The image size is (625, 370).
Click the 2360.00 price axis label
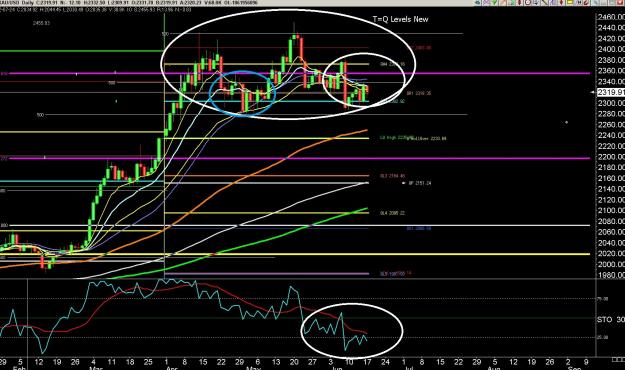[x=611, y=71]
